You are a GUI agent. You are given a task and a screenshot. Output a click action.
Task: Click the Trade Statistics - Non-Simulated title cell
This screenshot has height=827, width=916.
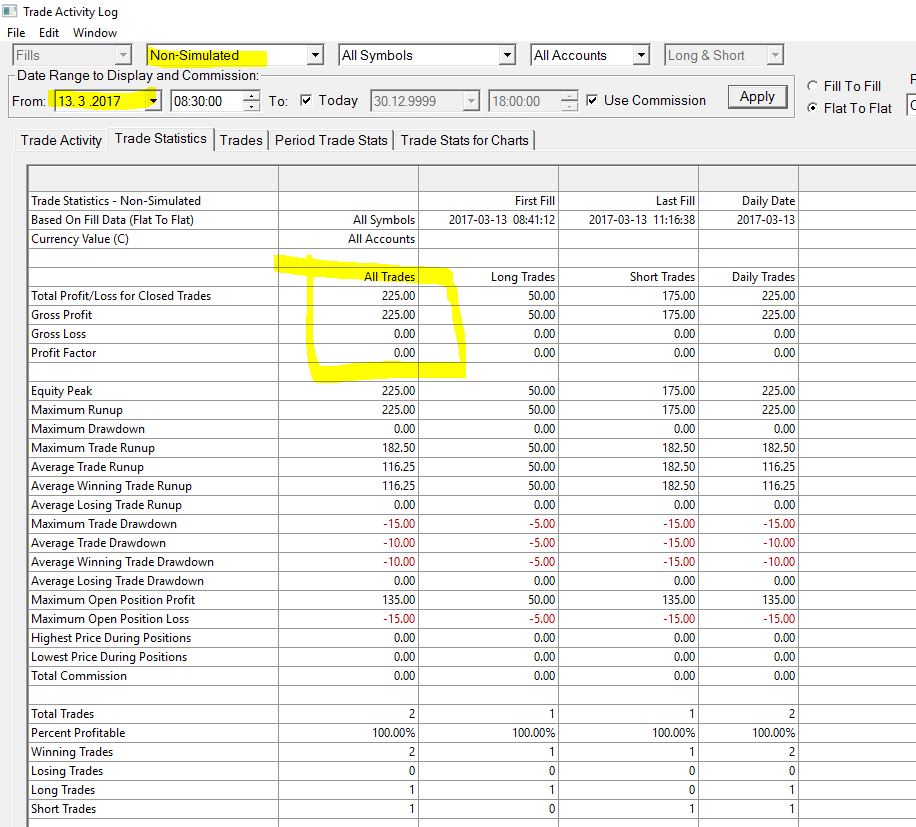point(116,201)
